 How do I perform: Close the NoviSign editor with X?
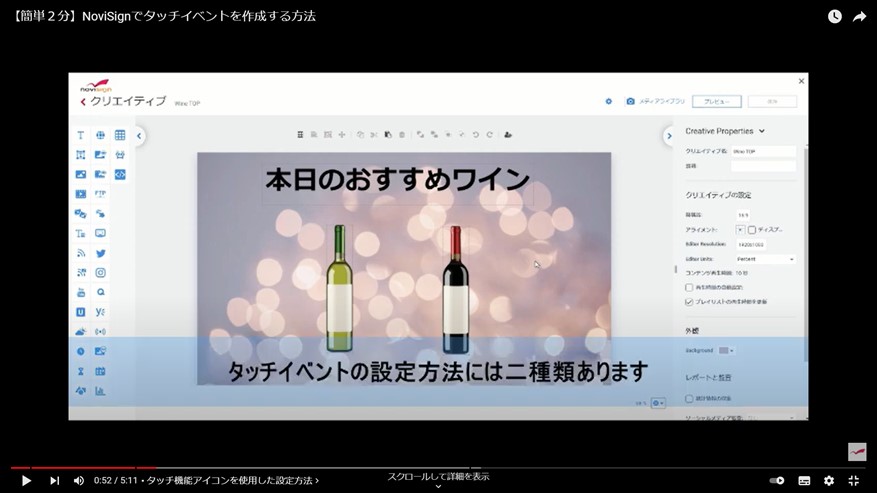coord(801,81)
